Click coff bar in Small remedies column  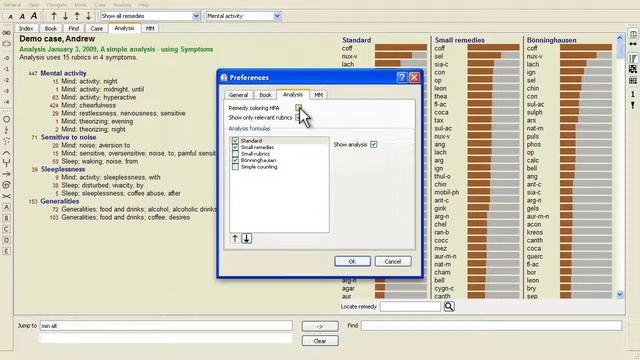point(493,48)
